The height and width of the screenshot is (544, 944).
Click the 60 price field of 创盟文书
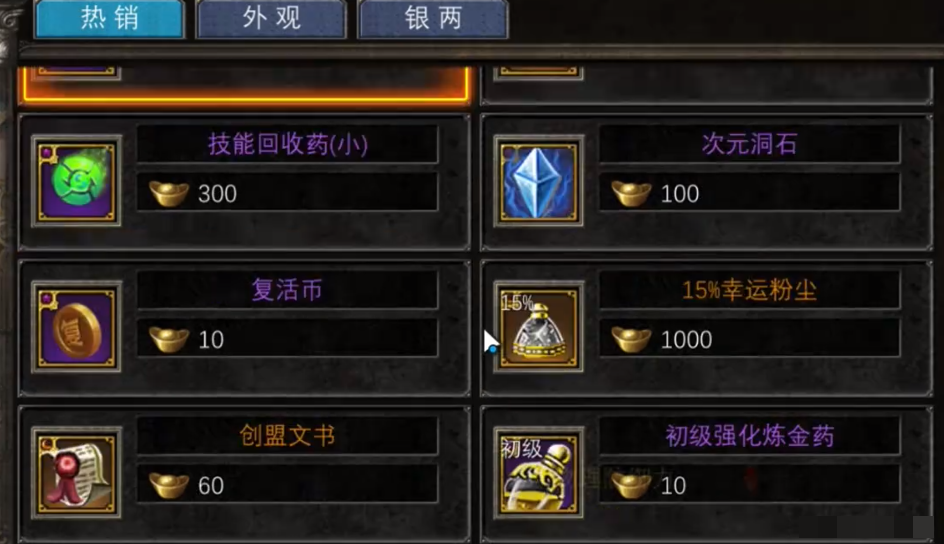click(287, 483)
